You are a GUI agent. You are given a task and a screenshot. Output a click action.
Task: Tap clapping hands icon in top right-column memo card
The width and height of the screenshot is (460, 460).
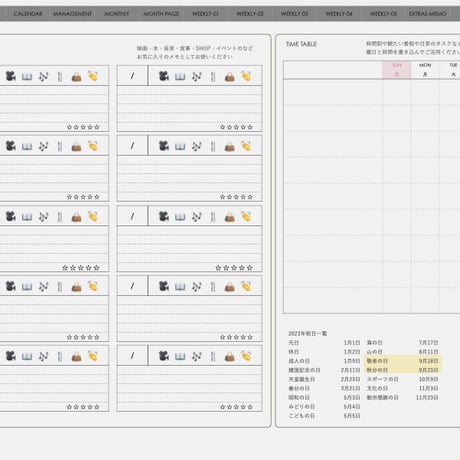(246, 76)
